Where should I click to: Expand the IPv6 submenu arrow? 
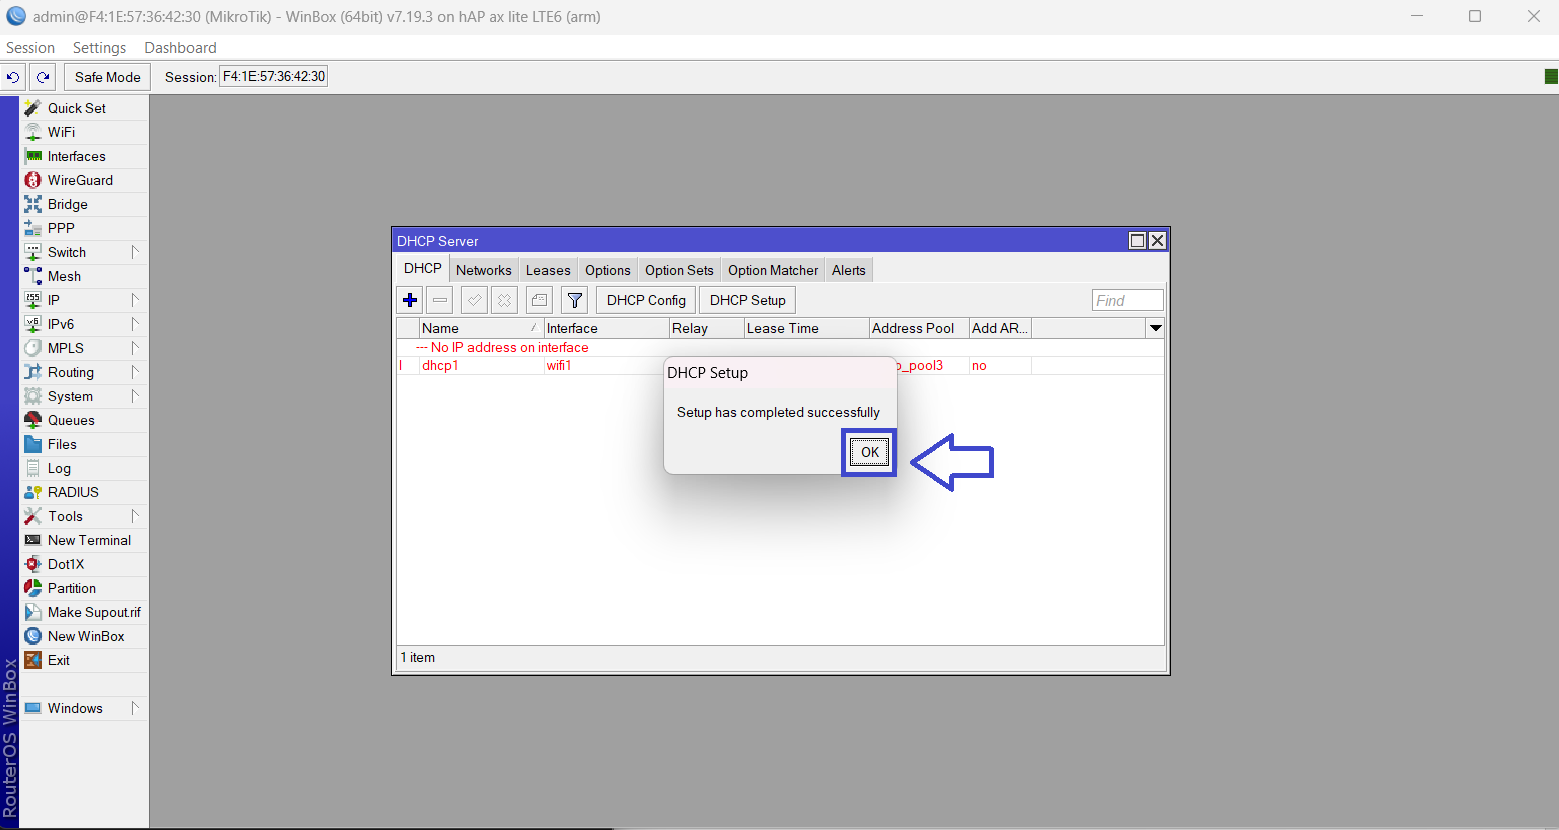pyautogui.click(x=135, y=324)
